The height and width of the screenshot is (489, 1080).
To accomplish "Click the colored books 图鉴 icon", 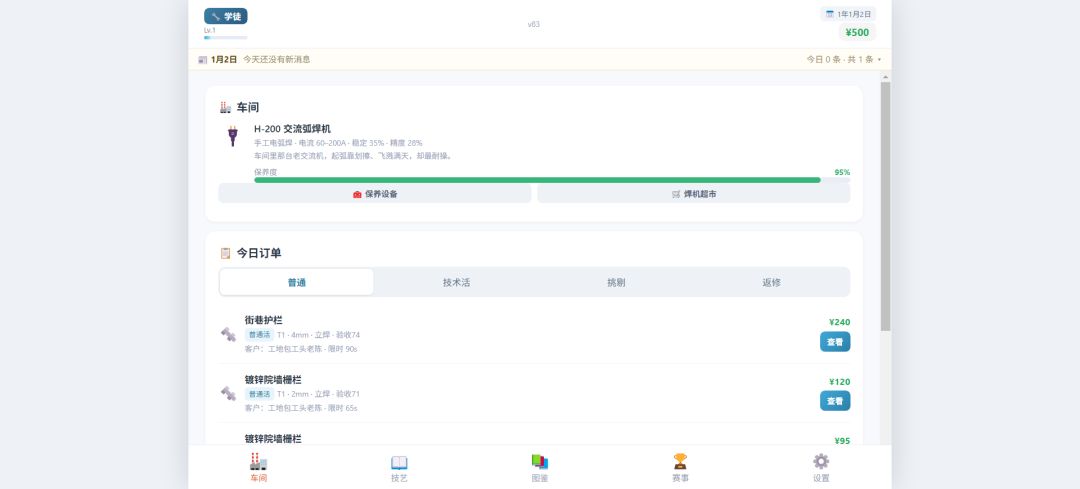I will [x=539, y=461].
